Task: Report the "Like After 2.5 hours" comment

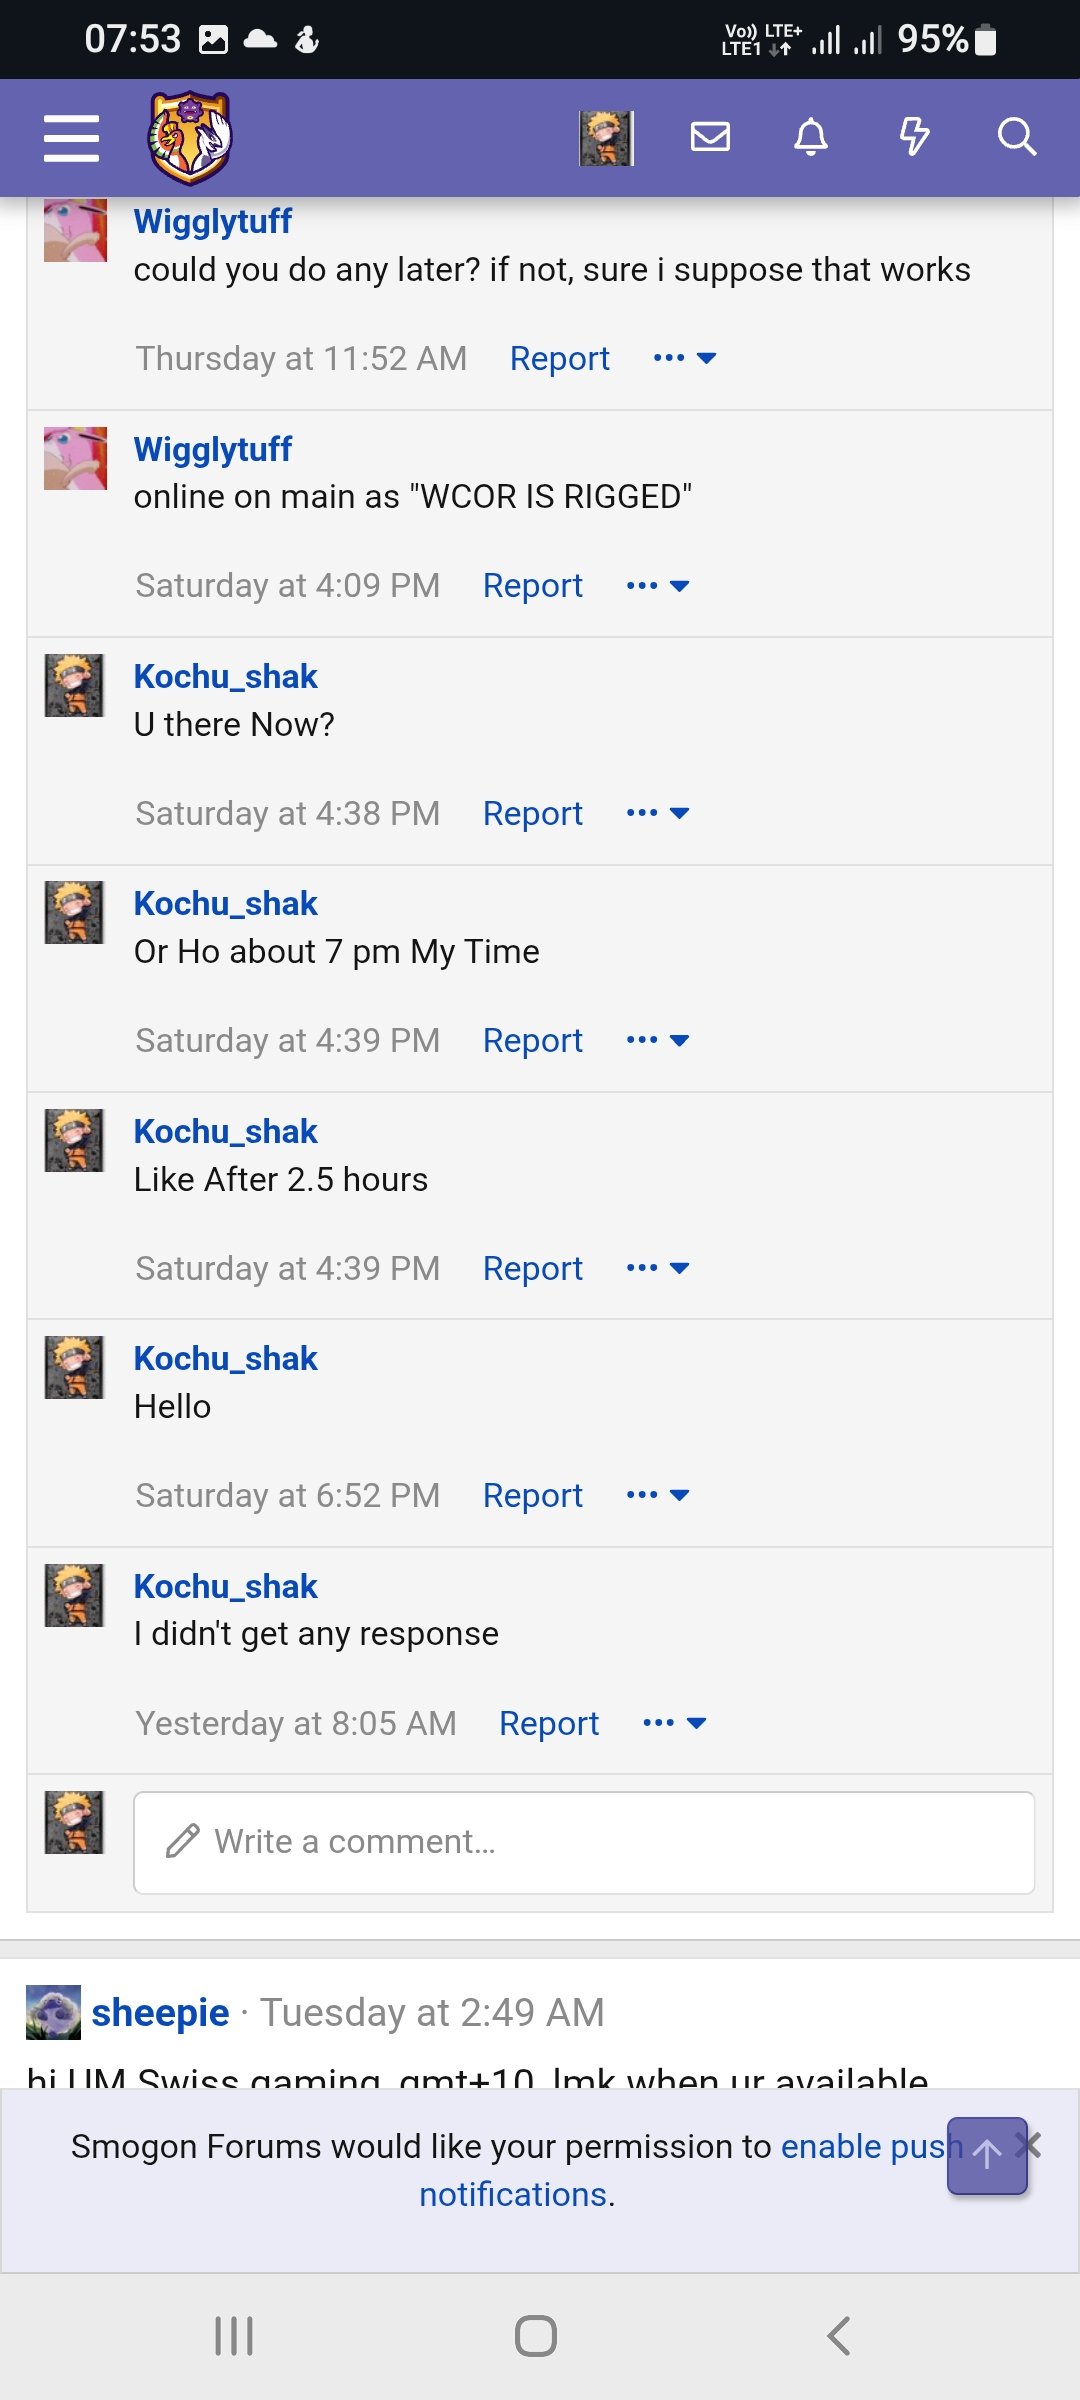Action: point(533,1268)
